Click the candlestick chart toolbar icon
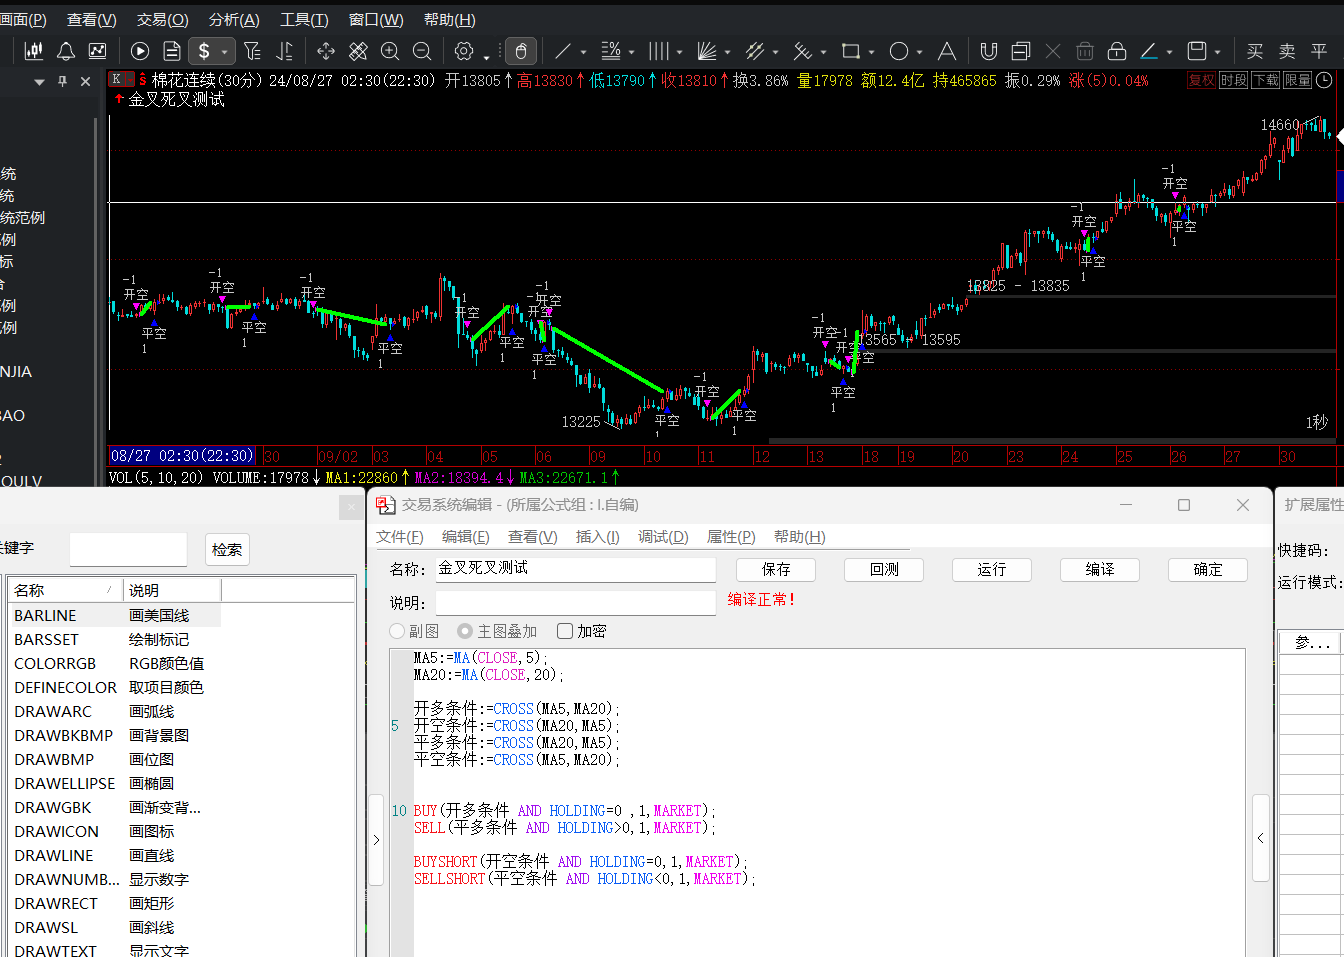The height and width of the screenshot is (957, 1344). click(x=34, y=51)
